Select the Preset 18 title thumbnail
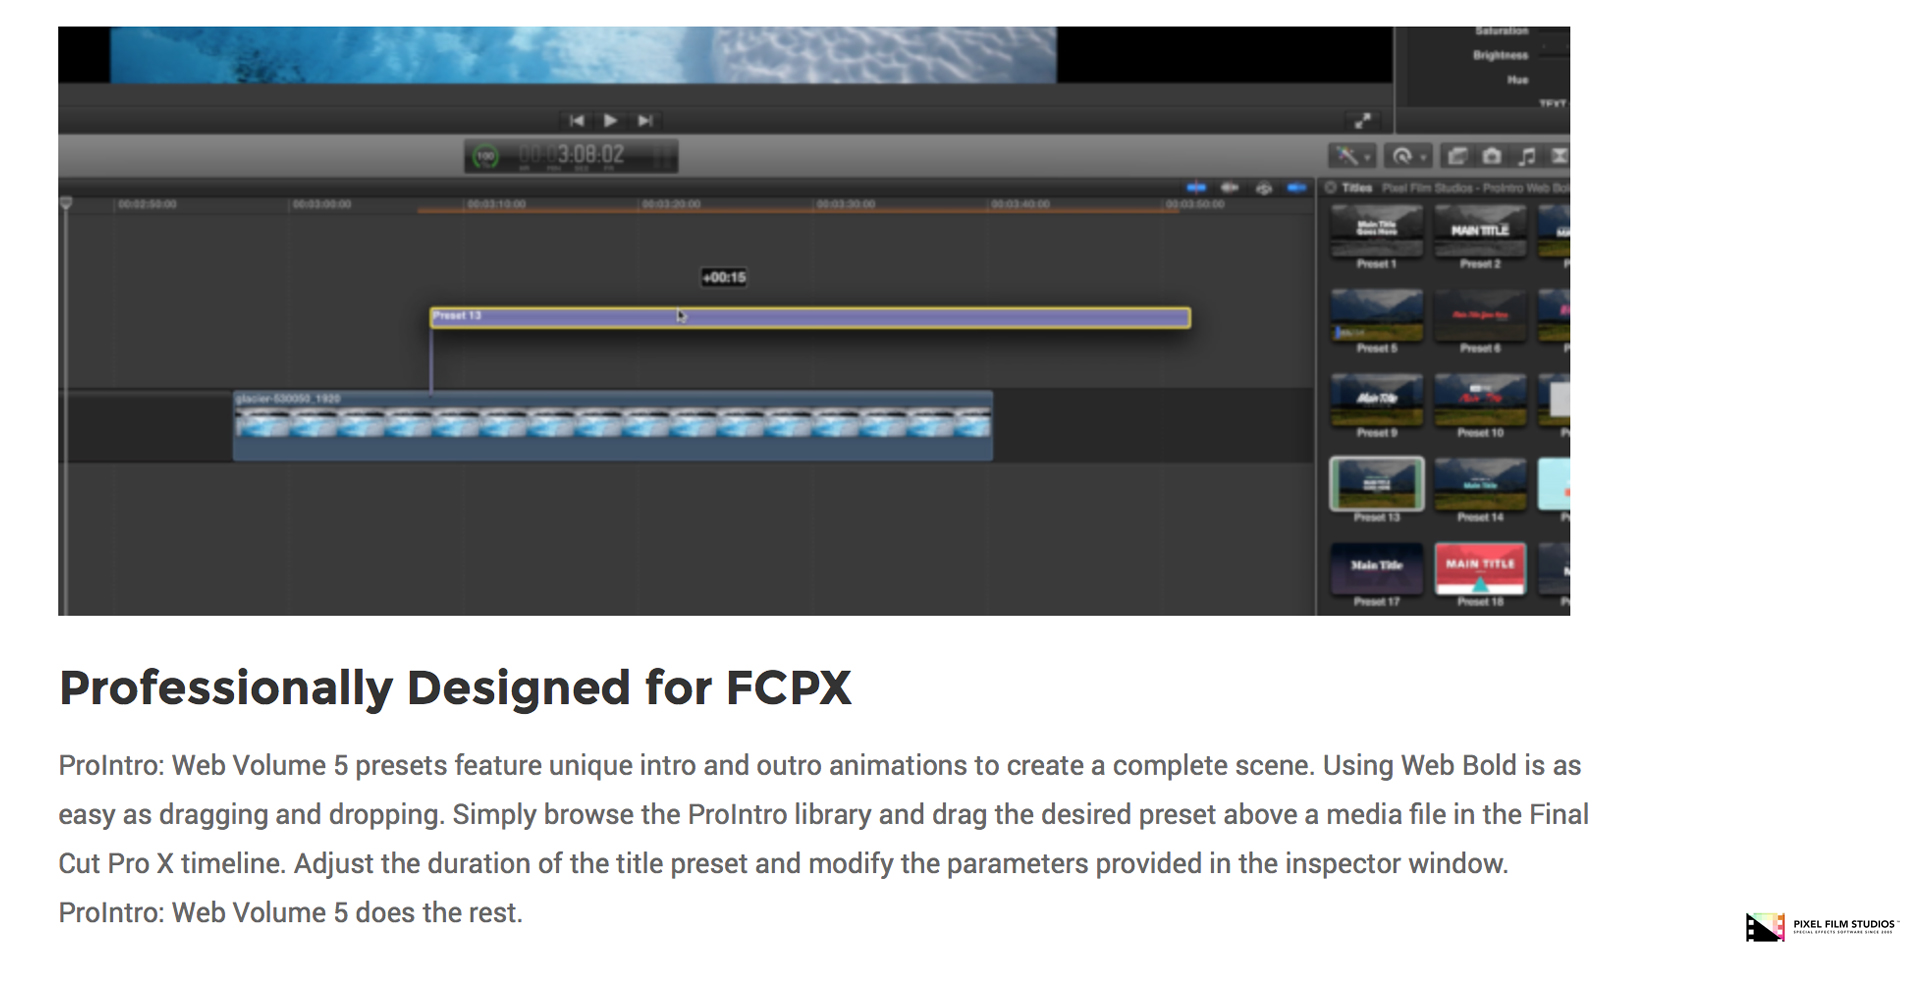The image size is (1932, 986). [x=1480, y=568]
